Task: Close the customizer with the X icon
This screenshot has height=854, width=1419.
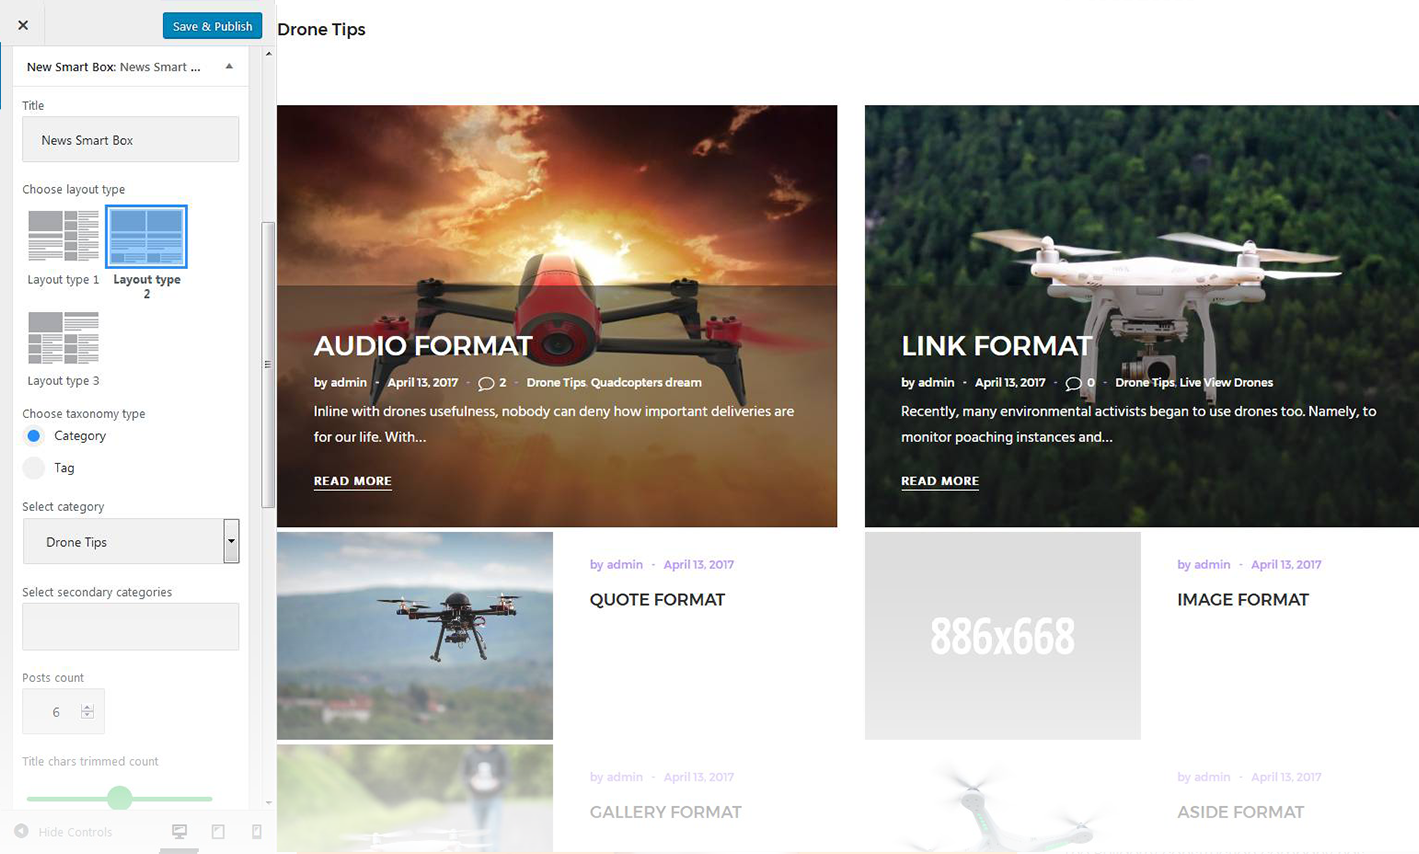Action: tap(23, 25)
